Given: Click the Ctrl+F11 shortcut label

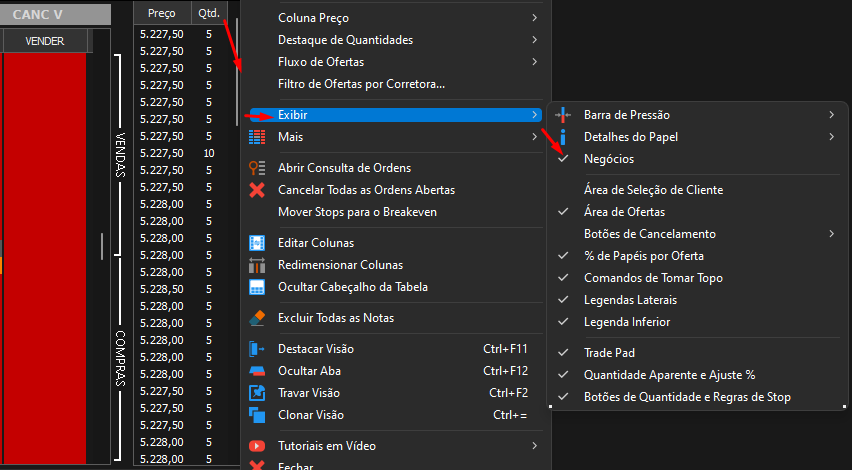Looking at the screenshot, I should click(x=505, y=349).
